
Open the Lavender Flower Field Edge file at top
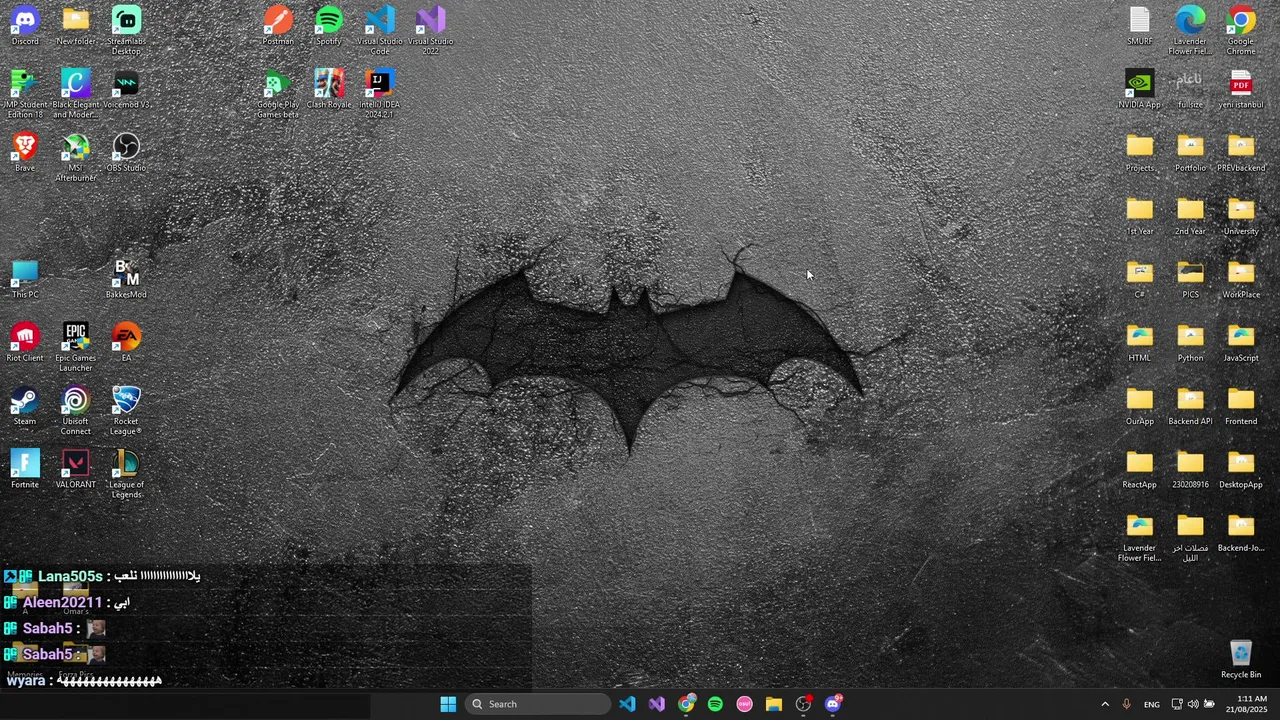(1190, 30)
